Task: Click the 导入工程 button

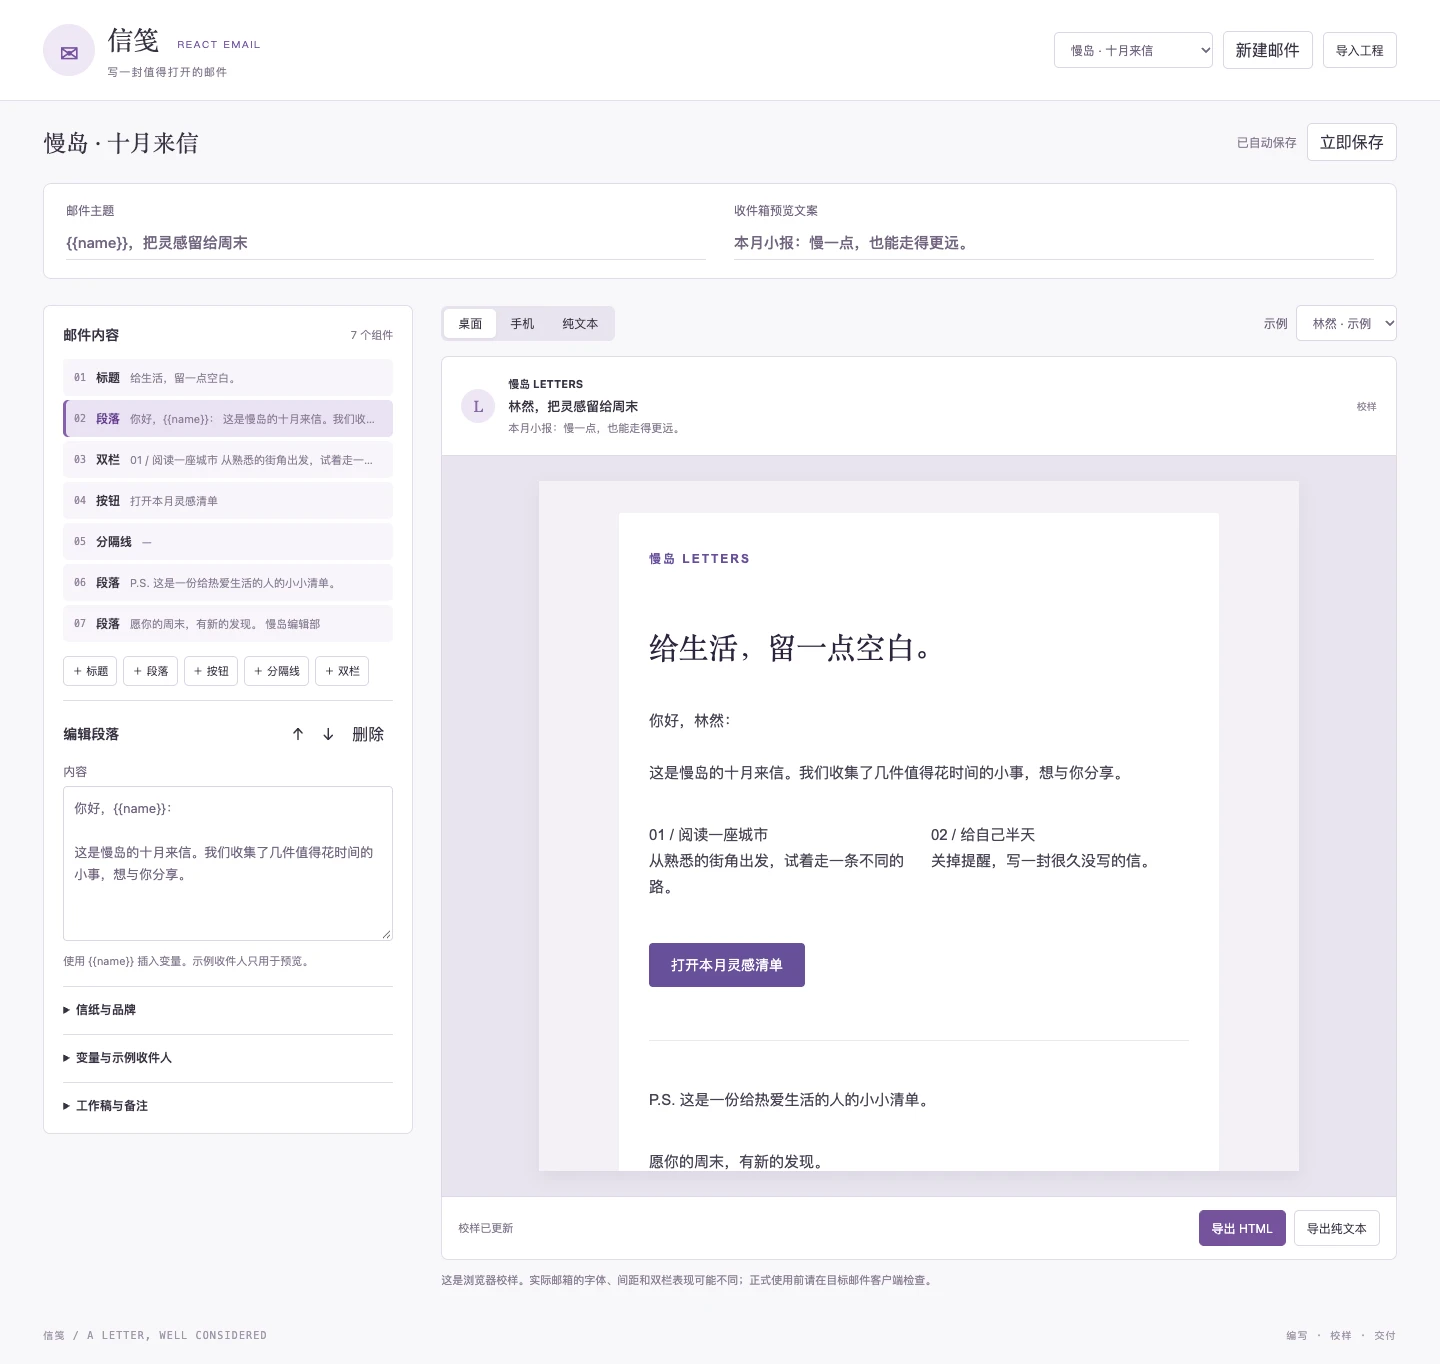Action: coord(1359,50)
